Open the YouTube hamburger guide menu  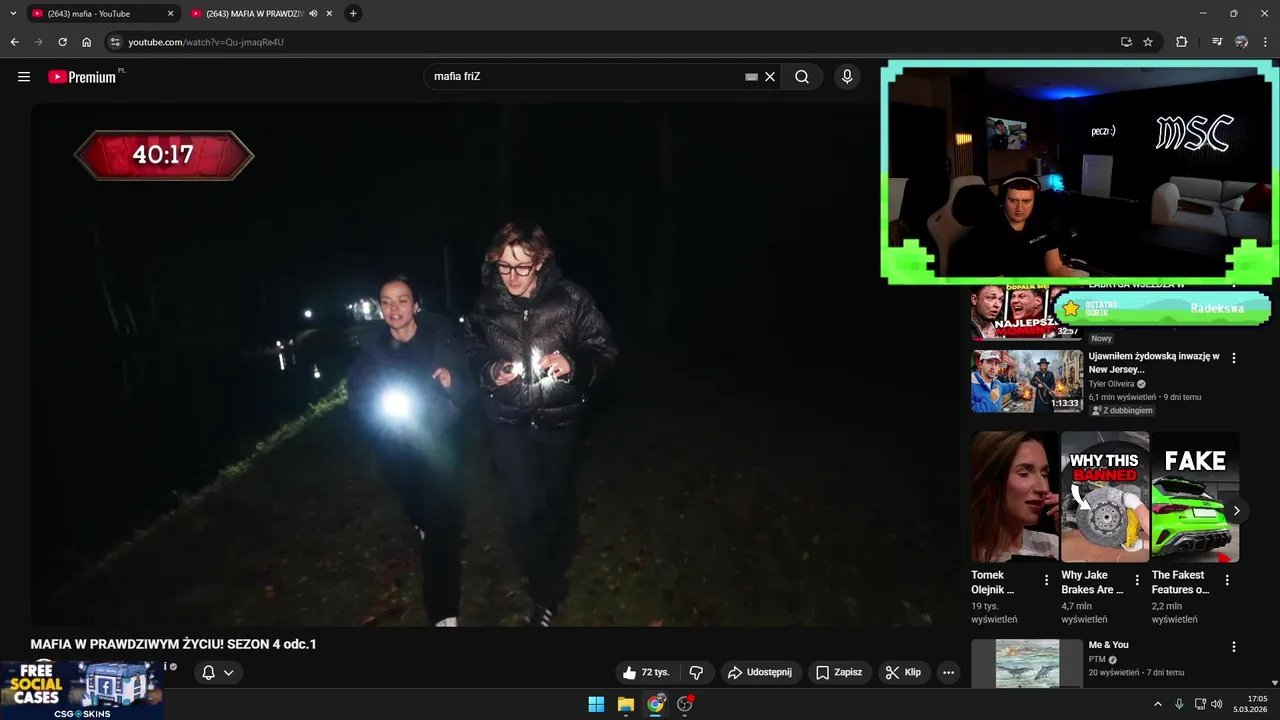24,77
